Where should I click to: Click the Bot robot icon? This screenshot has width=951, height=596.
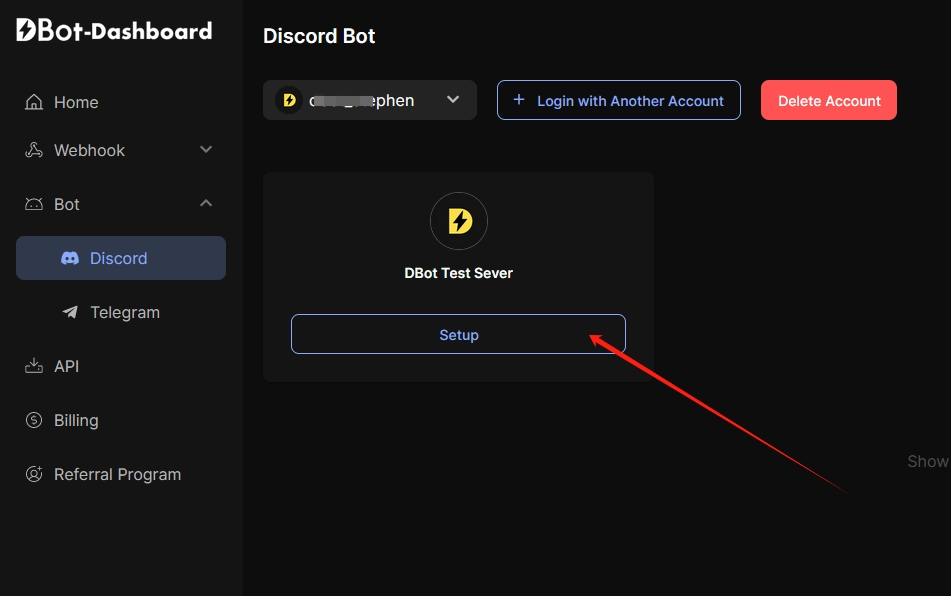point(34,204)
